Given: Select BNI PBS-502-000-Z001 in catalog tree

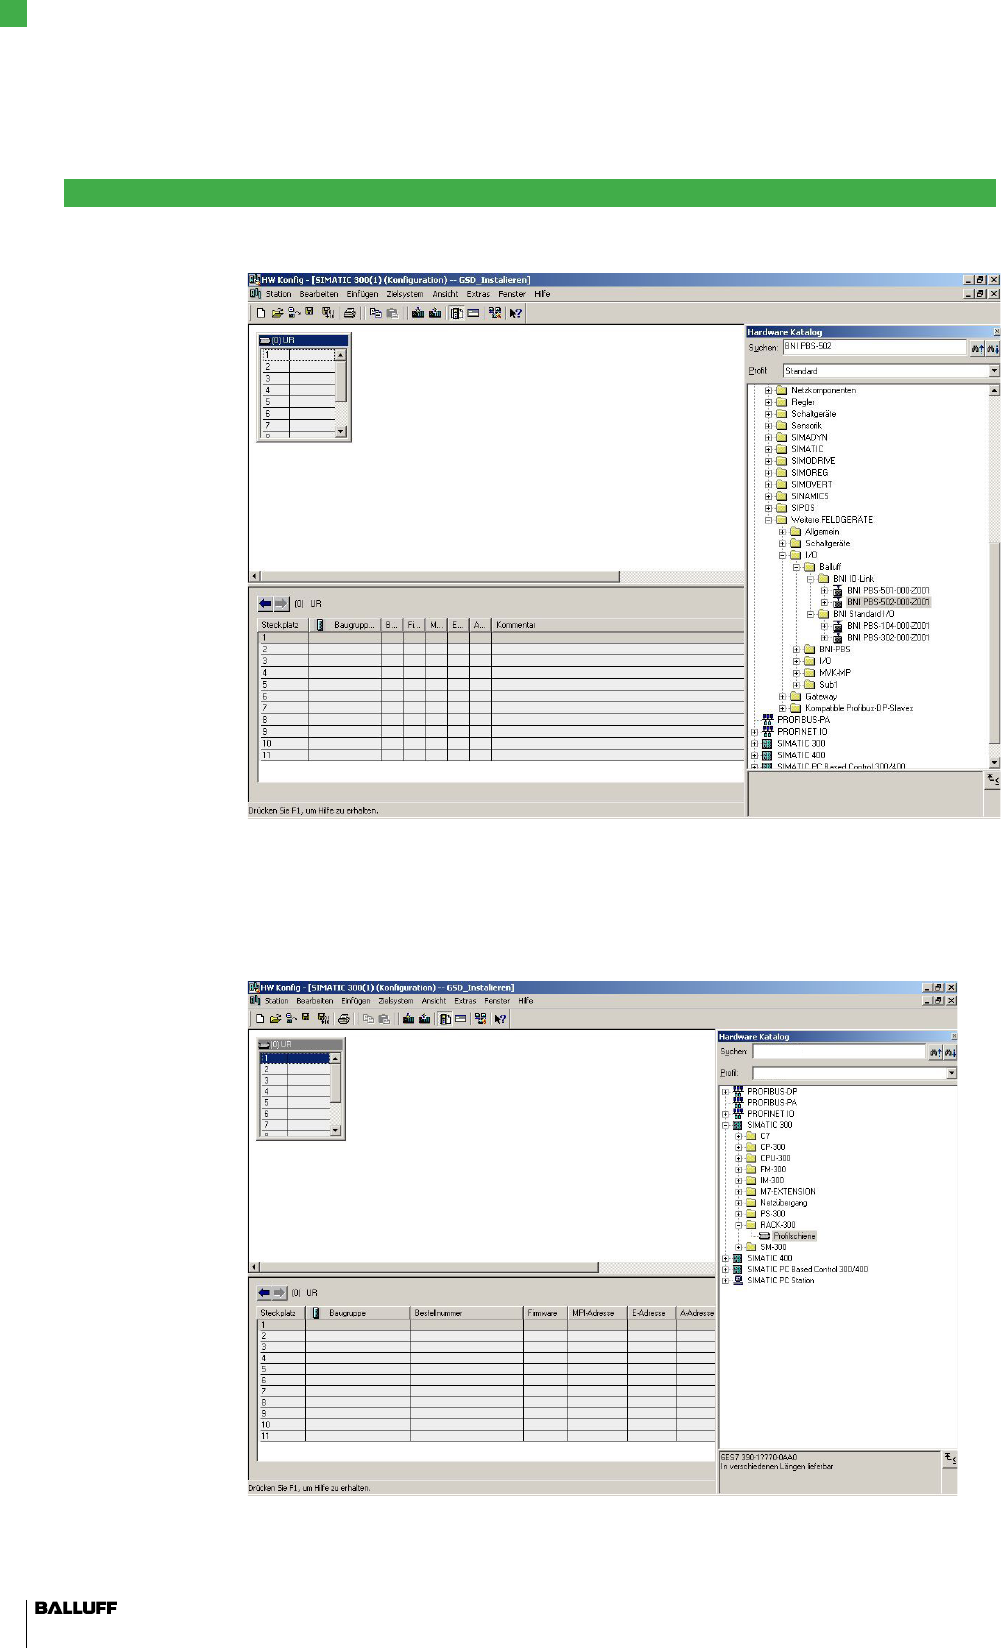Looking at the screenshot, I should click(888, 602).
